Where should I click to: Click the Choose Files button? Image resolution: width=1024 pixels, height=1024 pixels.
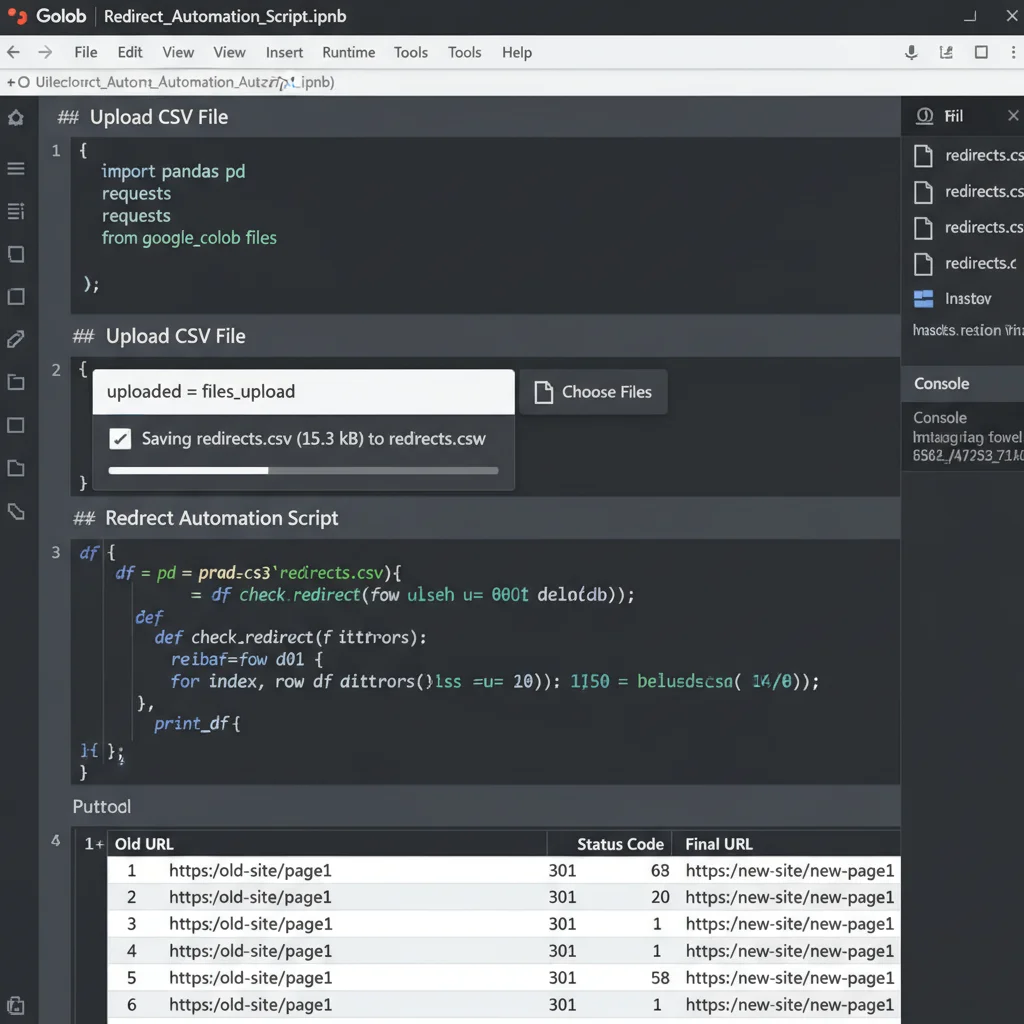click(594, 392)
